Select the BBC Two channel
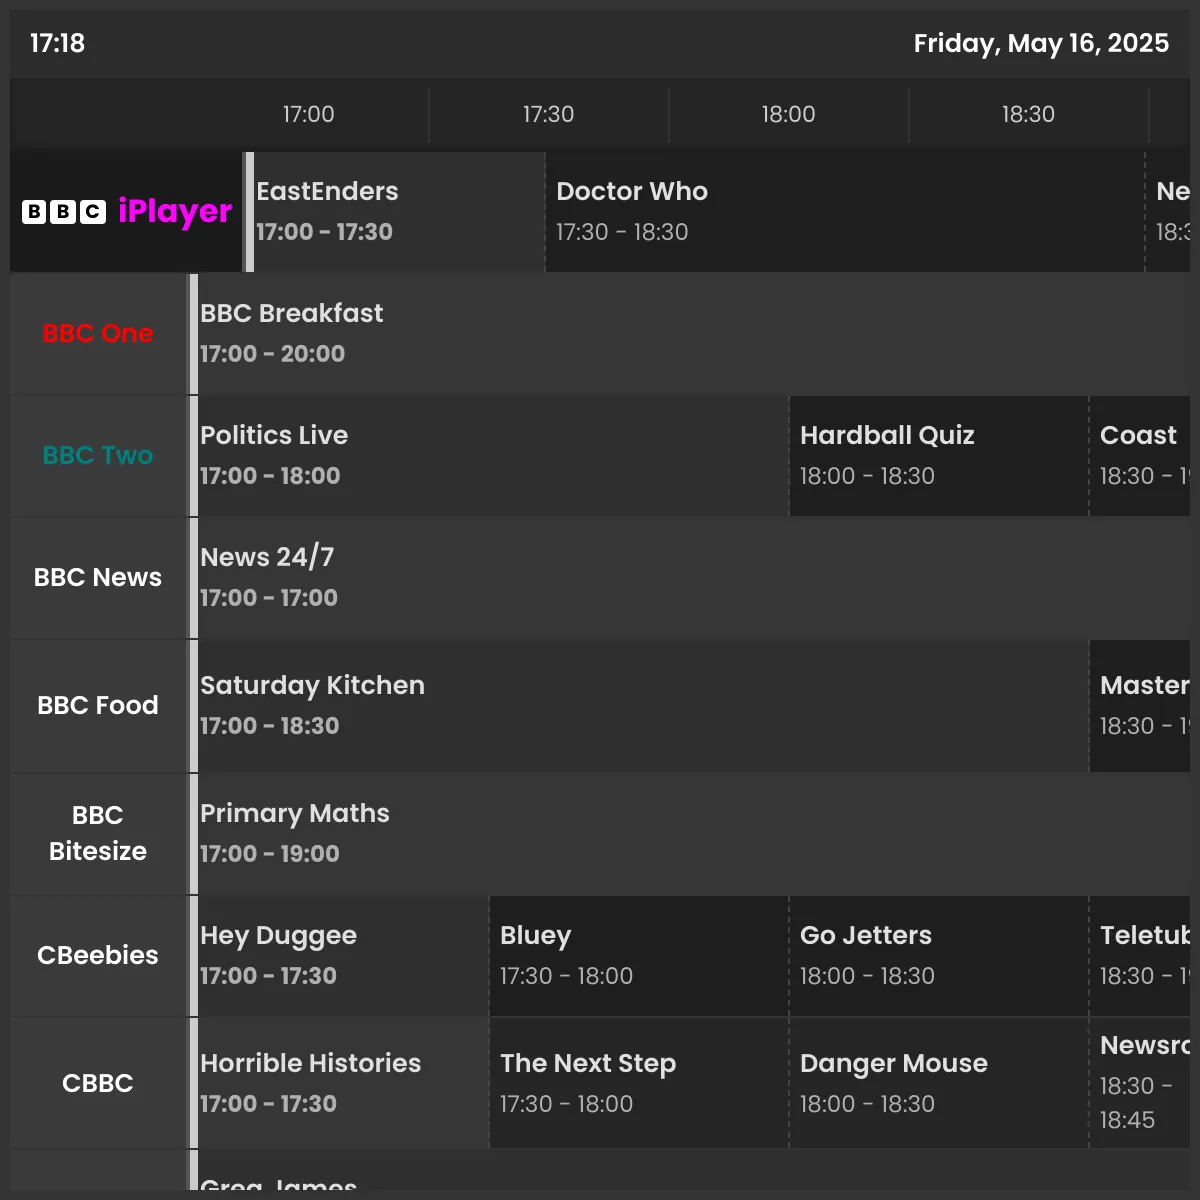Viewport: 1200px width, 1200px height. pyautogui.click(x=98, y=456)
